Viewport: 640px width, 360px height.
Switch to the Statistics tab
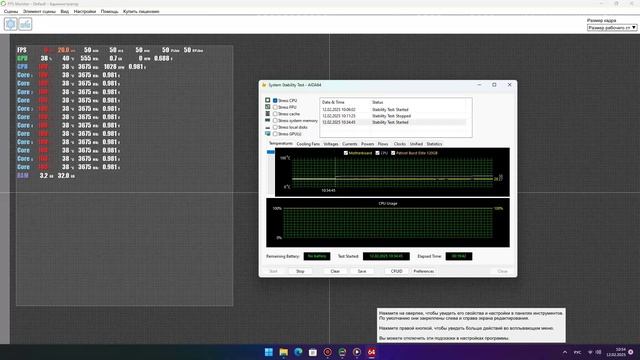[434, 144]
